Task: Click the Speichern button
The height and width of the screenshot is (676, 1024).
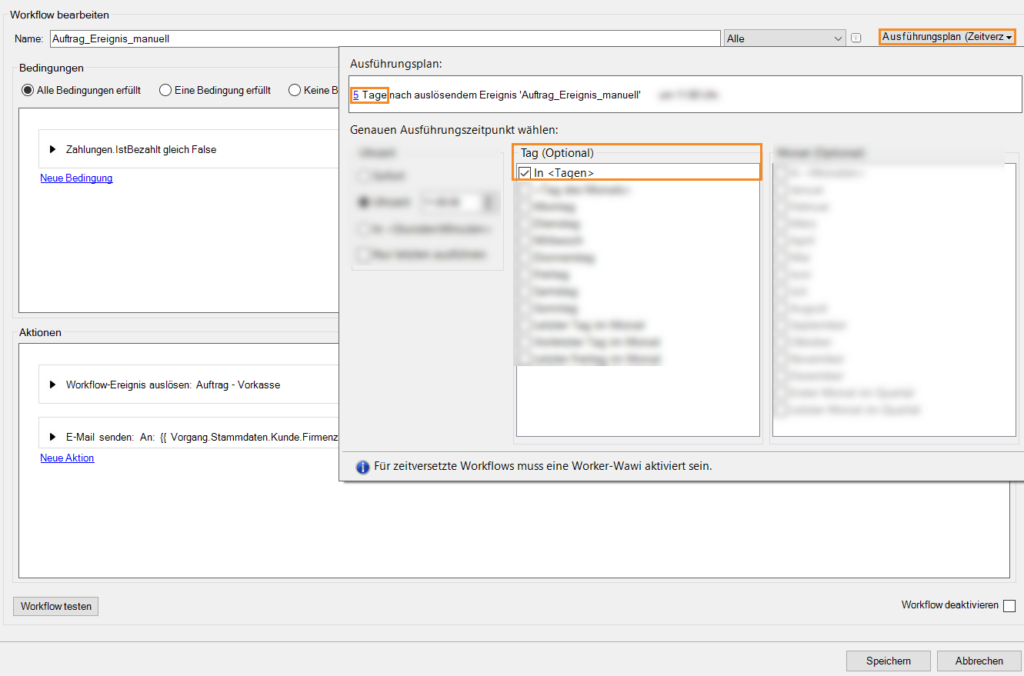Action: pos(888,661)
